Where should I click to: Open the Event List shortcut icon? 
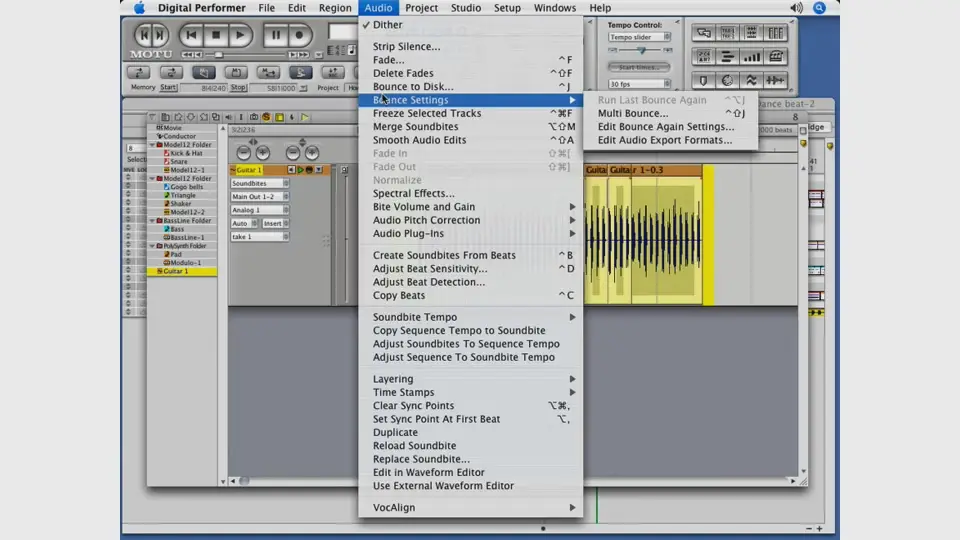tap(703, 56)
